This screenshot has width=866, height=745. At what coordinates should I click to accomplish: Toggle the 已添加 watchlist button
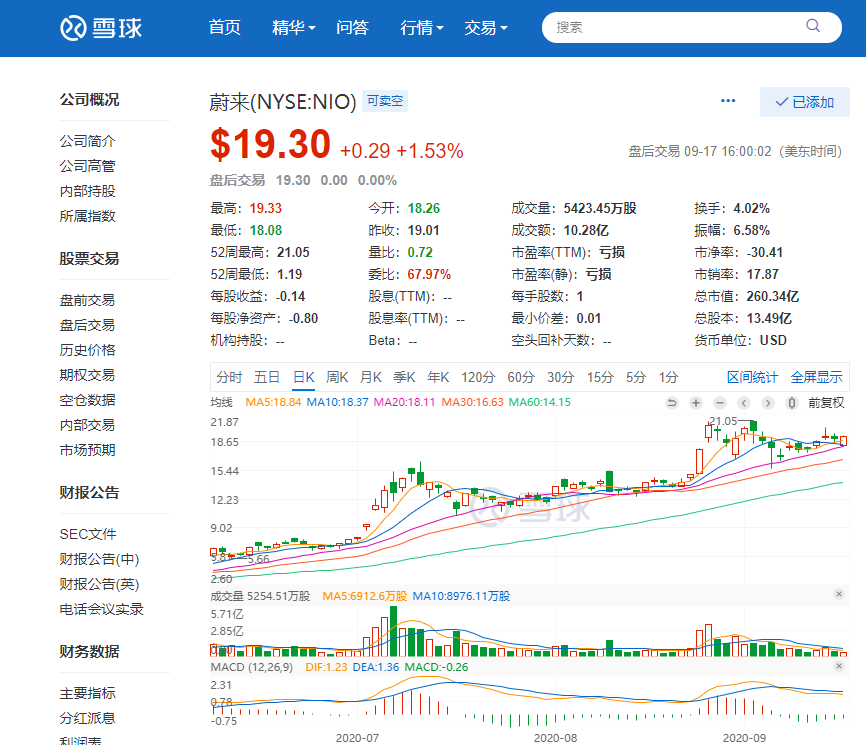coord(804,102)
